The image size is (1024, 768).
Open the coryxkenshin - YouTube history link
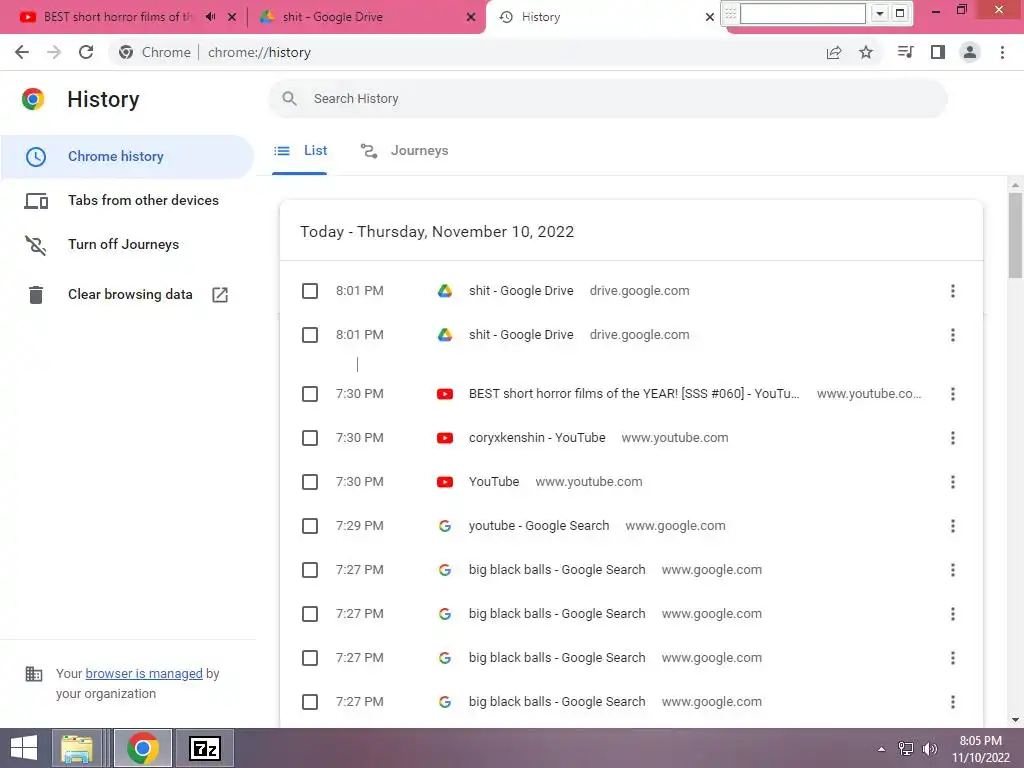537,438
